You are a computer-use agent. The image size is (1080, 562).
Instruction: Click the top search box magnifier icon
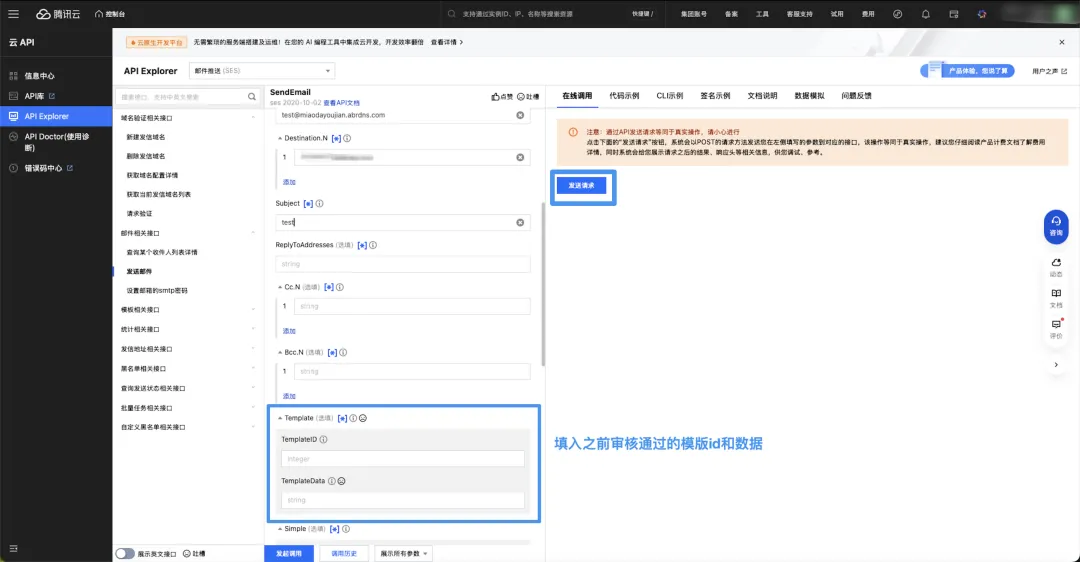[452, 14]
